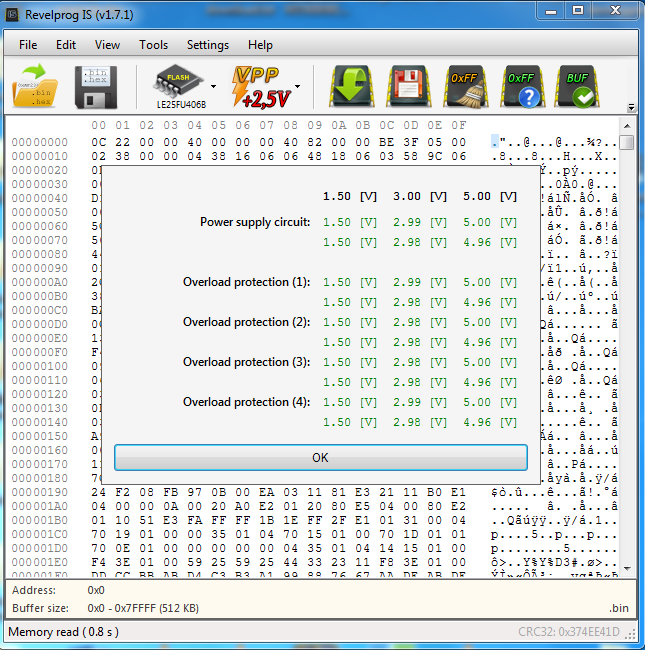
Task: Click the erase memory 0xFF broom icon
Action: click(x=464, y=87)
